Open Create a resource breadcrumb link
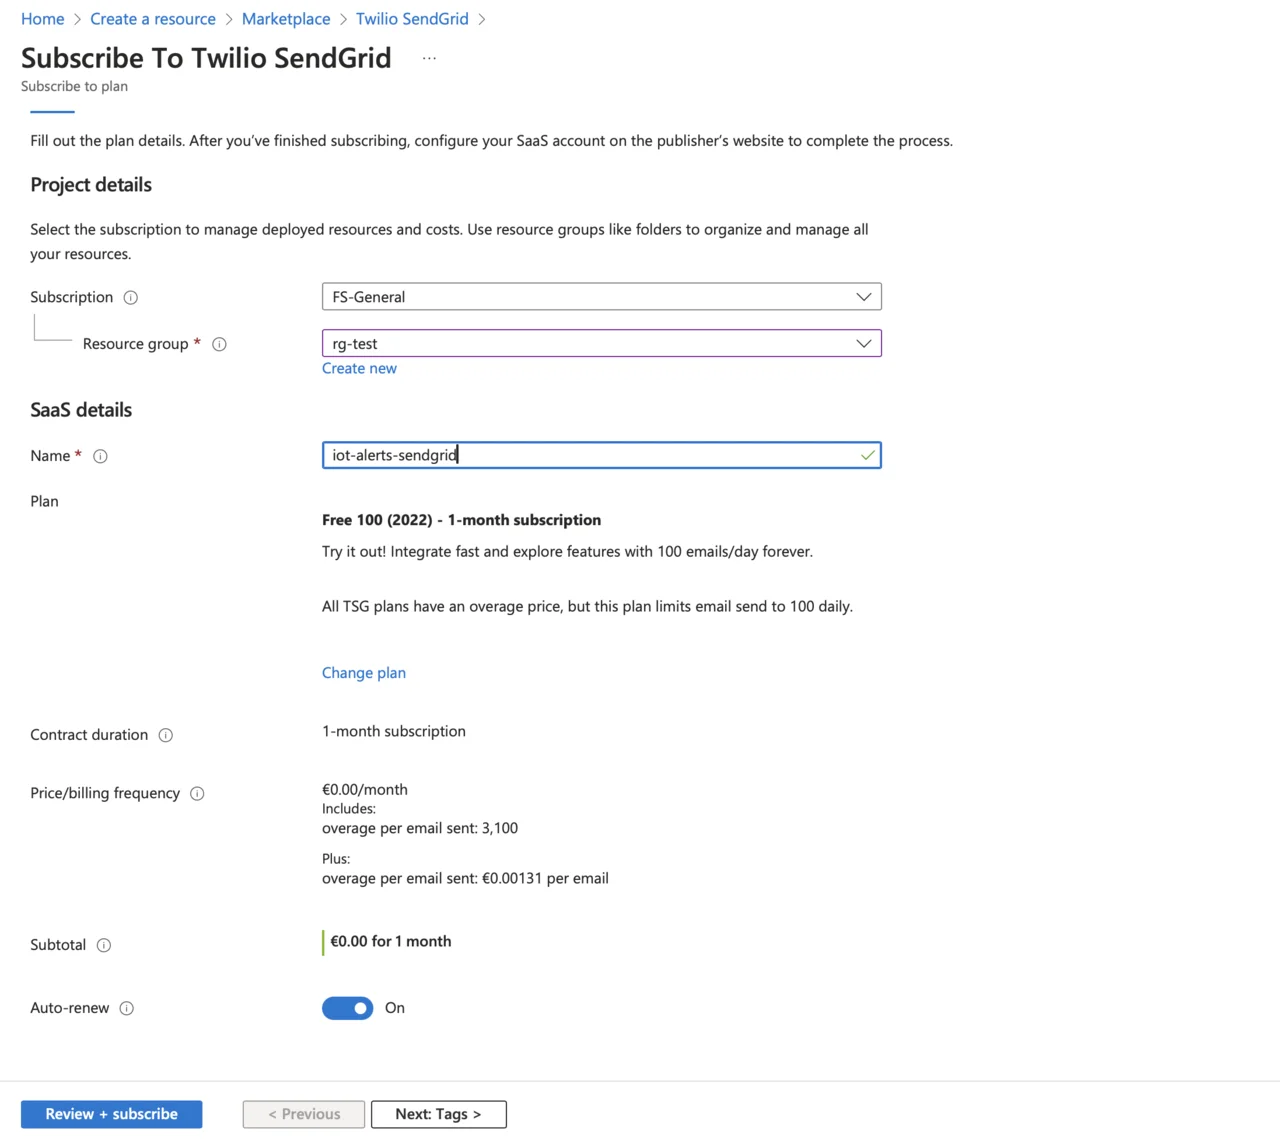The width and height of the screenshot is (1280, 1139). pyautogui.click(x=153, y=19)
